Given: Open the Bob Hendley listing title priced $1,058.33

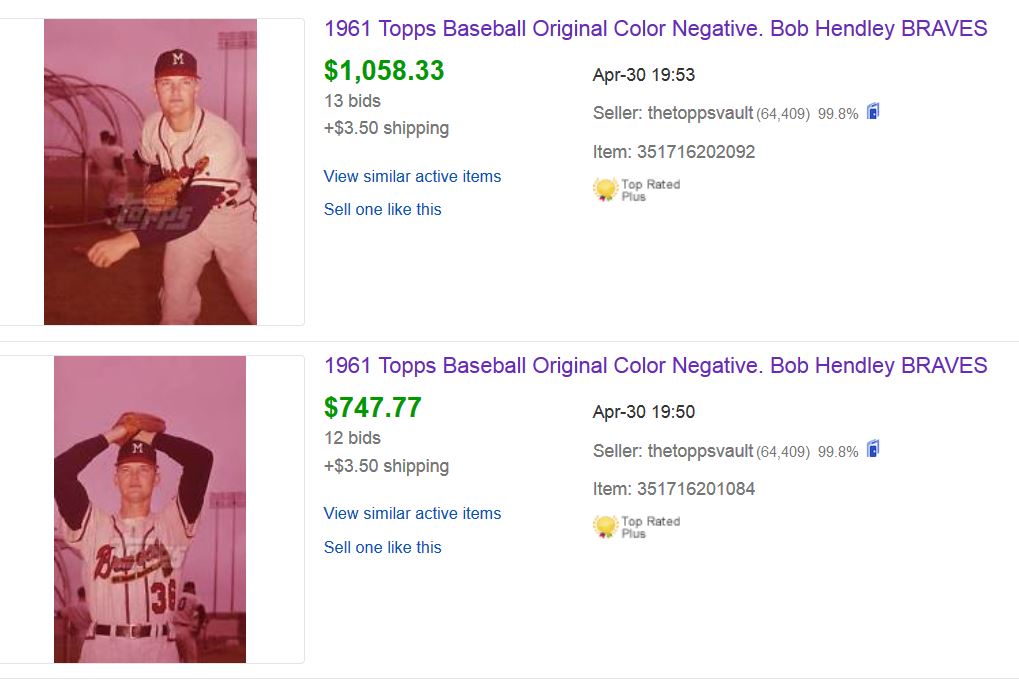Looking at the screenshot, I should click(655, 28).
